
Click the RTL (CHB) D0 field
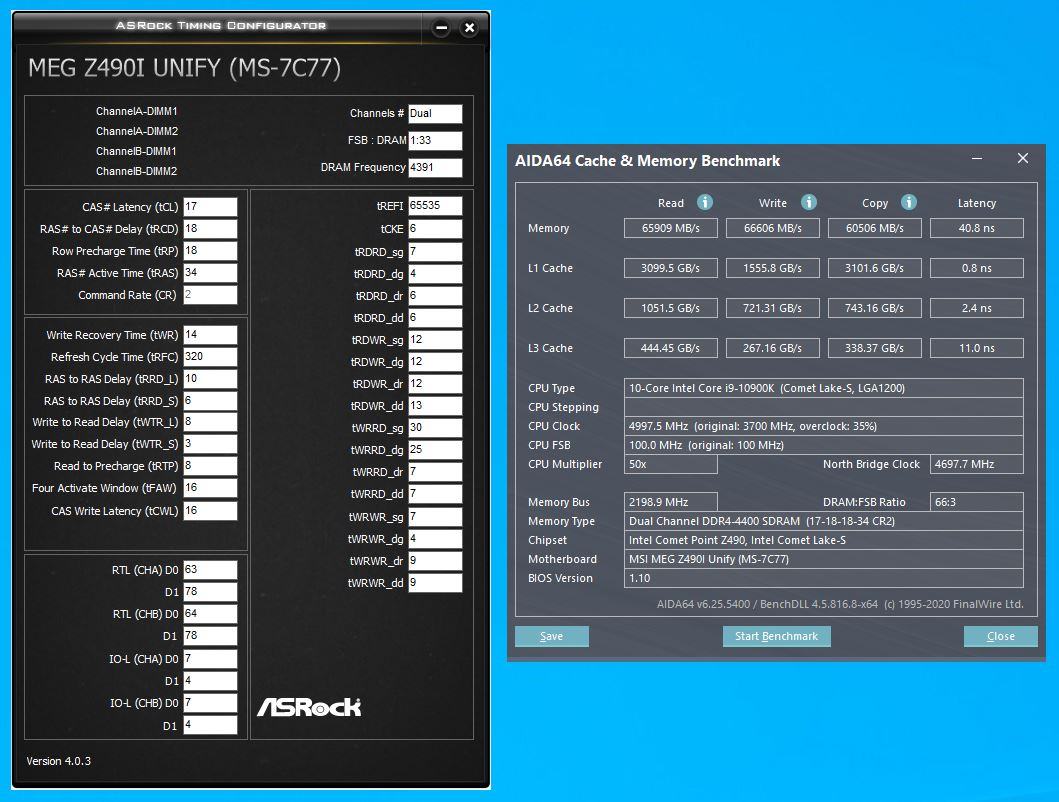click(210, 614)
